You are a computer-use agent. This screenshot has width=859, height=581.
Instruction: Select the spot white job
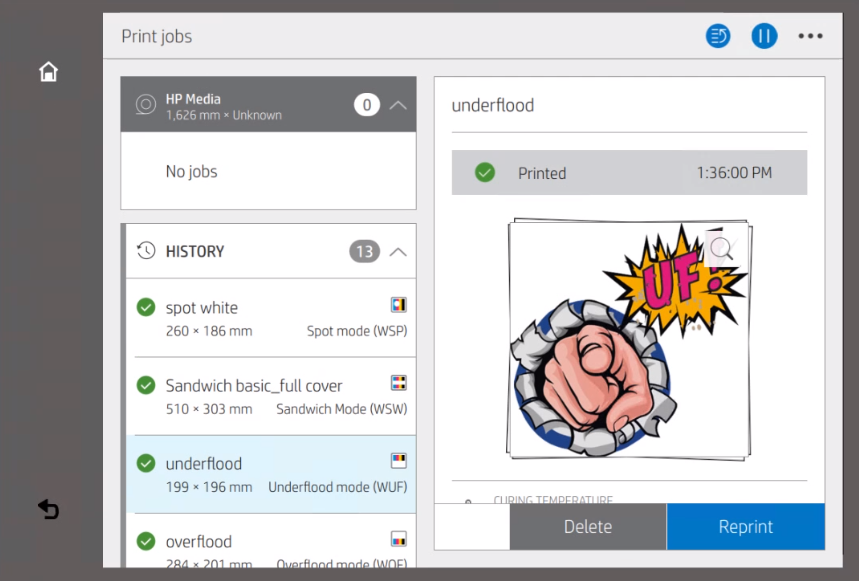271,318
